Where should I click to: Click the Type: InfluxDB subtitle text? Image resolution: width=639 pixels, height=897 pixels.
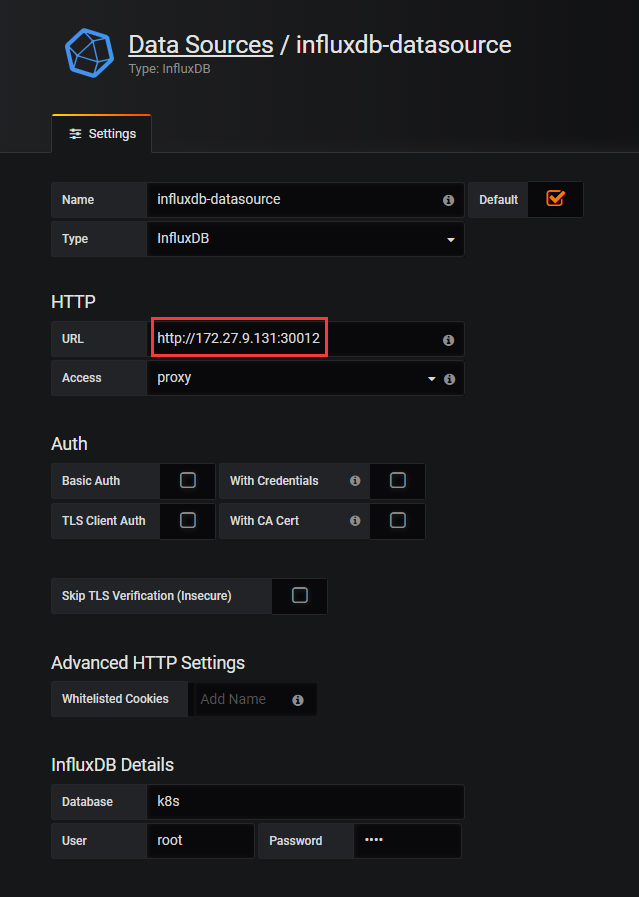[x=169, y=69]
